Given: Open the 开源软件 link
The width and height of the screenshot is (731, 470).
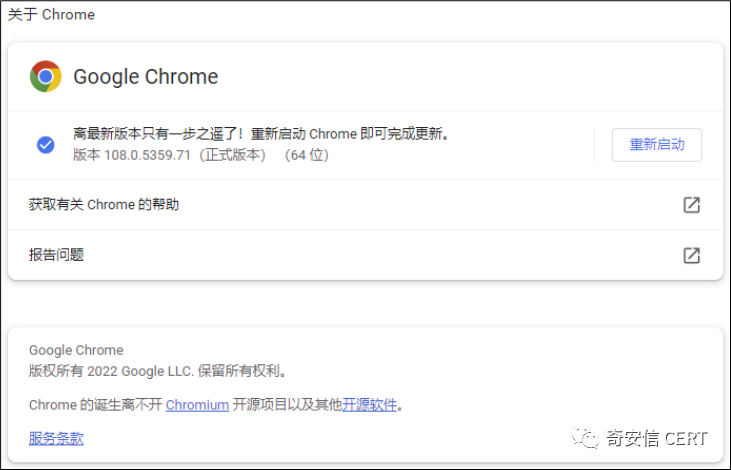Looking at the screenshot, I should pos(369,405).
